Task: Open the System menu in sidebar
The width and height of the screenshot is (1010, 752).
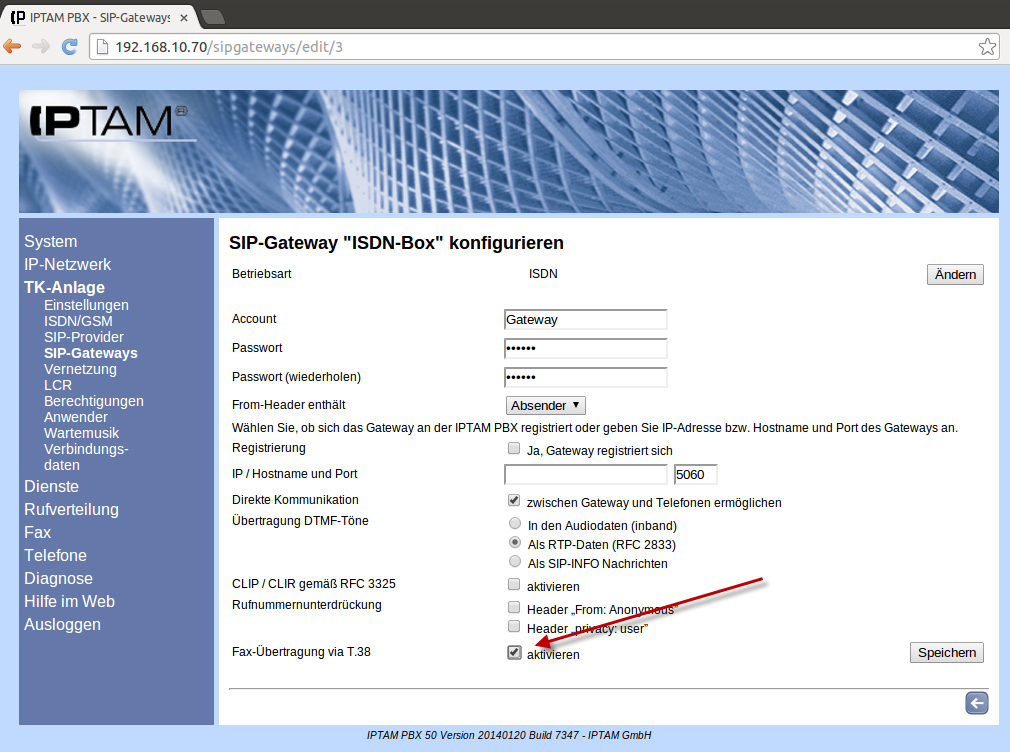Action: (51, 241)
